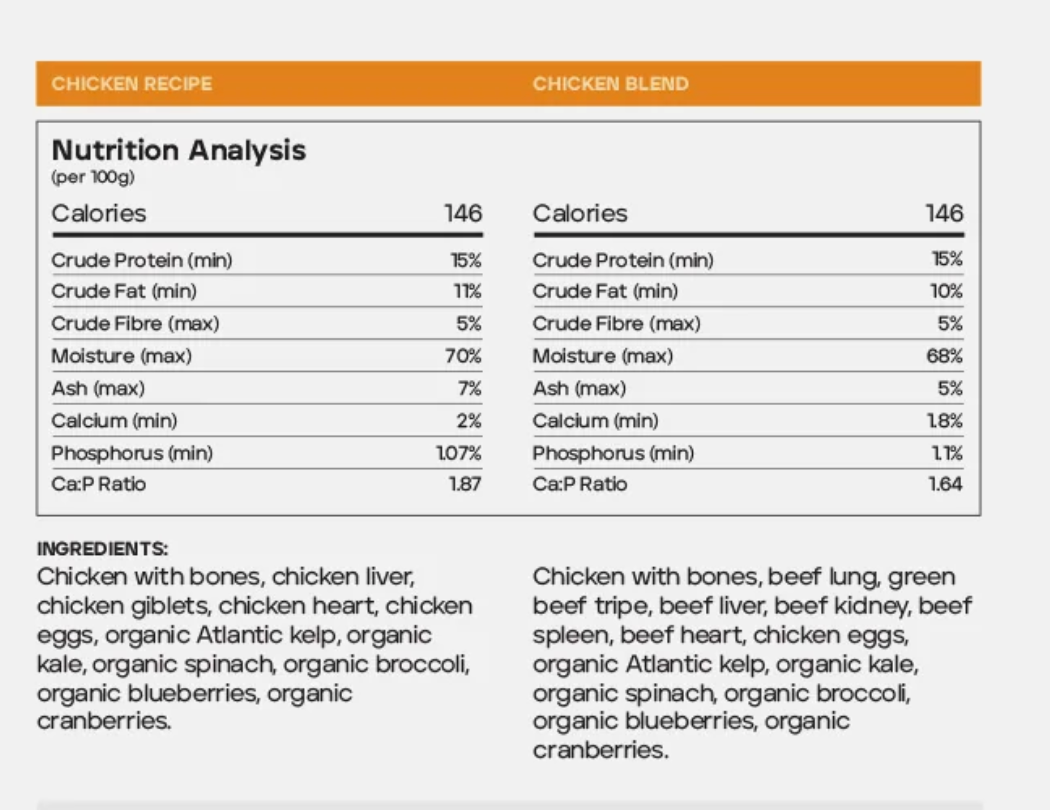
Task: Click Calcium 1.8% value in Chicken Blend
Action: pyautogui.click(x=946, y=421)
